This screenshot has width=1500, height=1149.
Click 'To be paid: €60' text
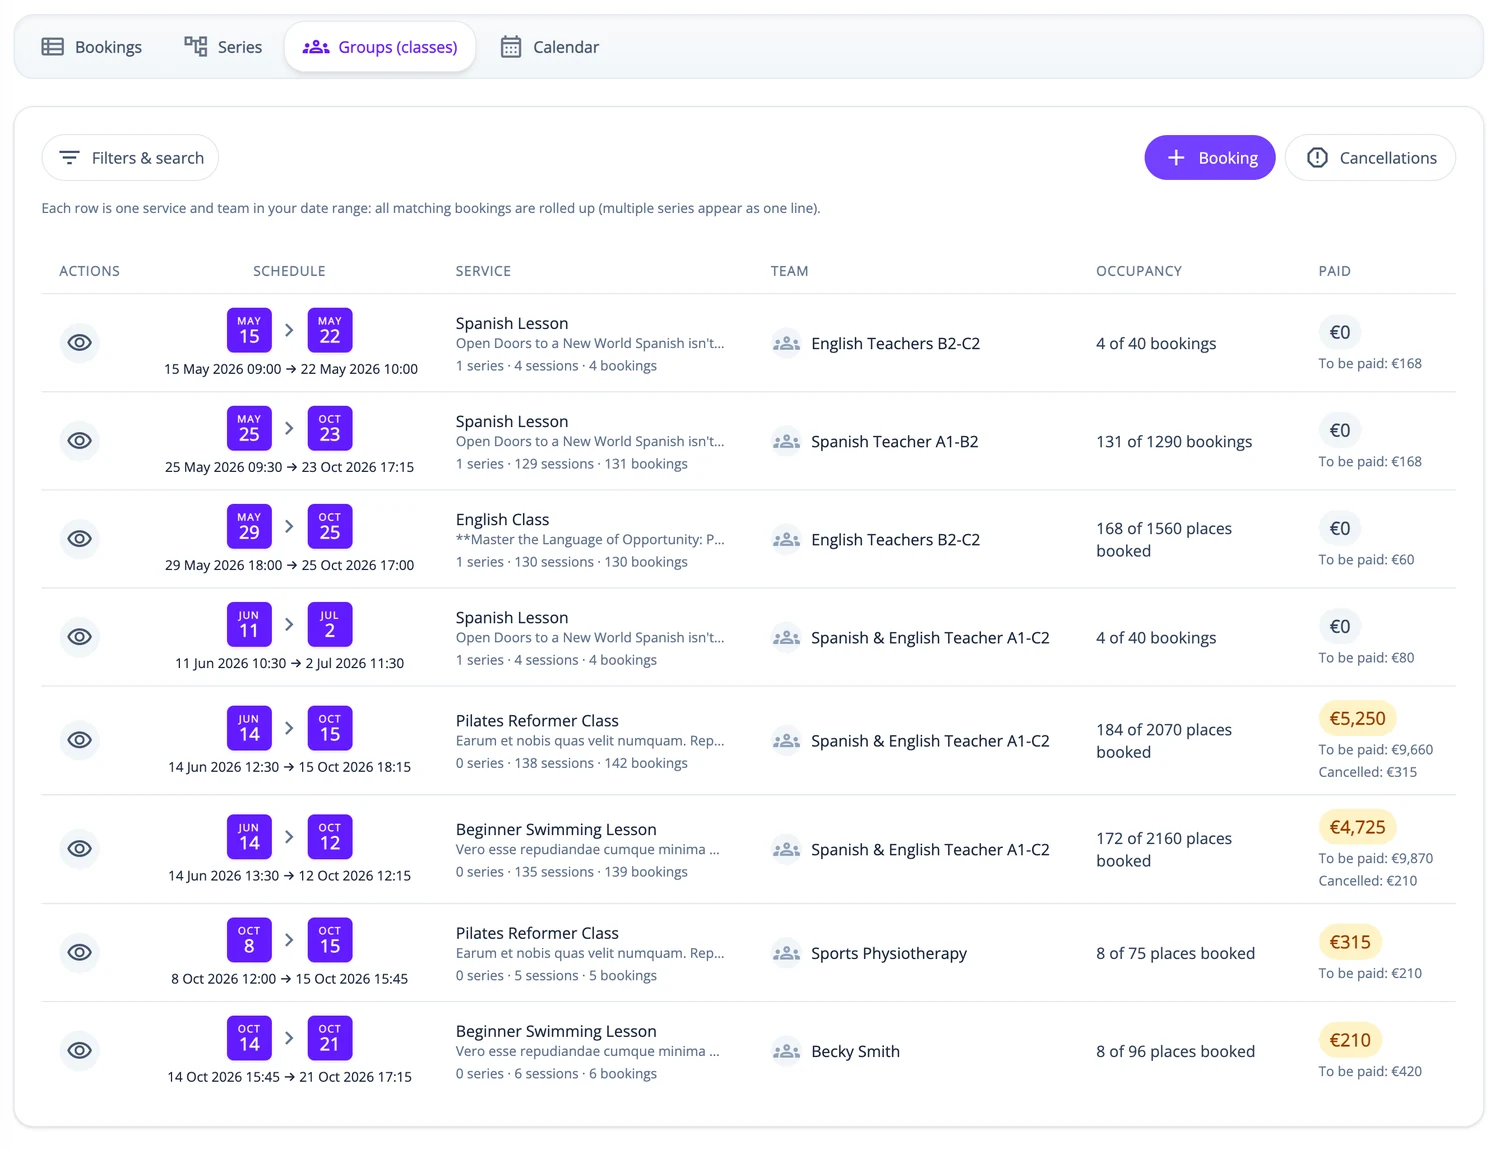pyautogui.click(x=1366, y=559)
